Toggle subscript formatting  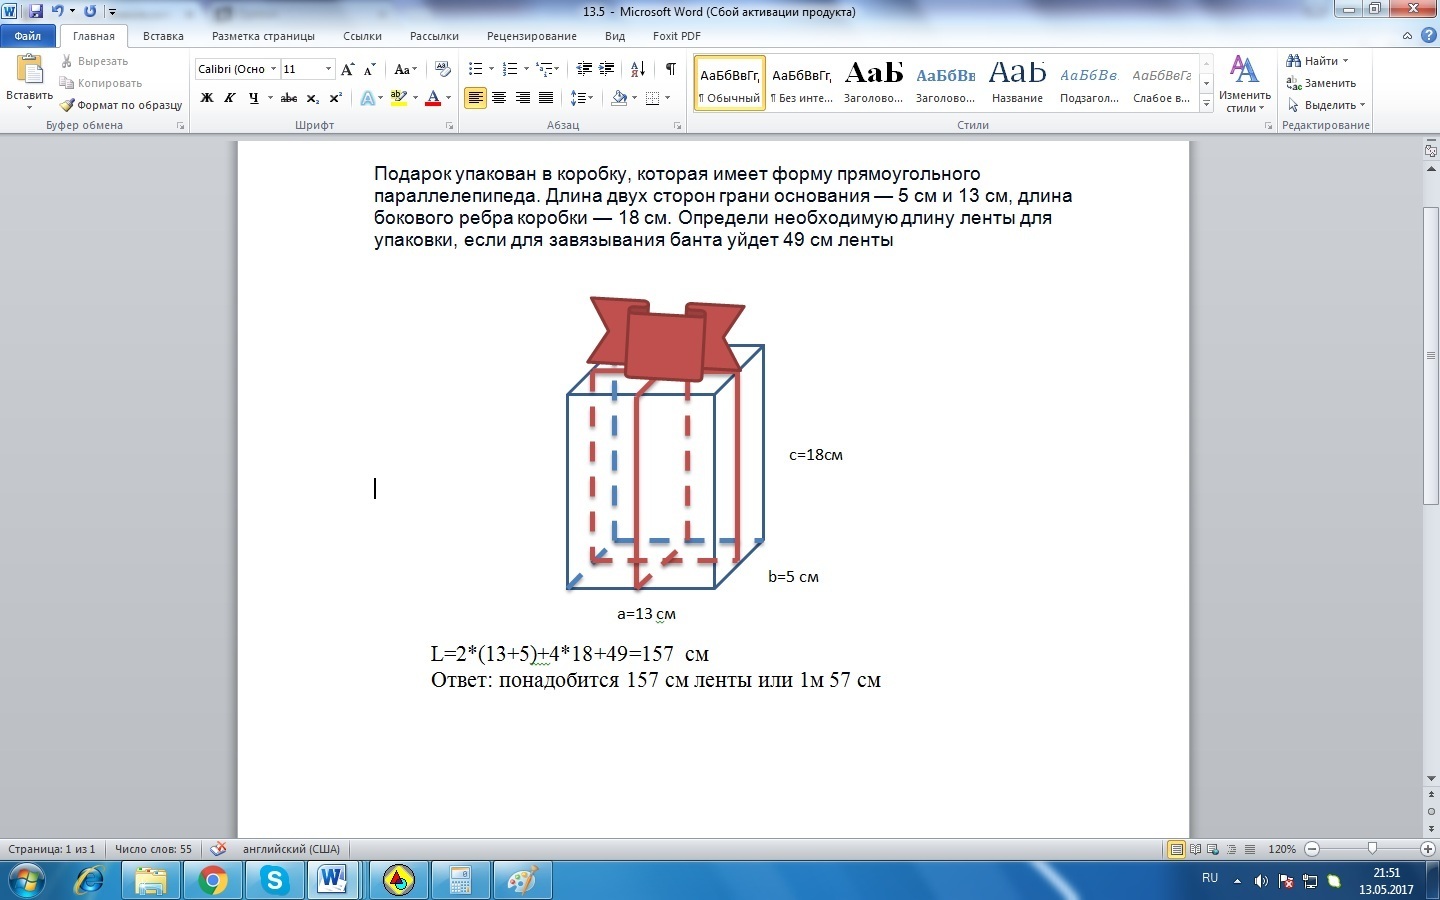[x=312, y=98]
